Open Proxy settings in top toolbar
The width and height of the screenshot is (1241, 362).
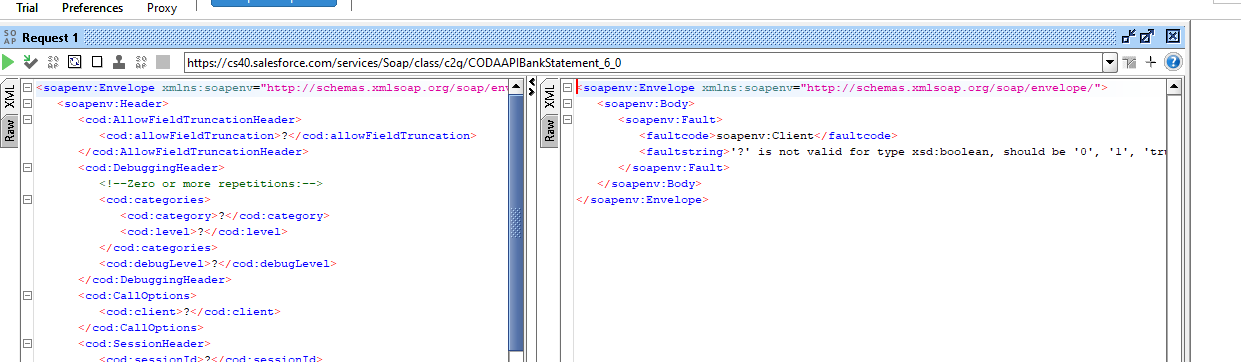pyautogui.click(x=162, y=8)
